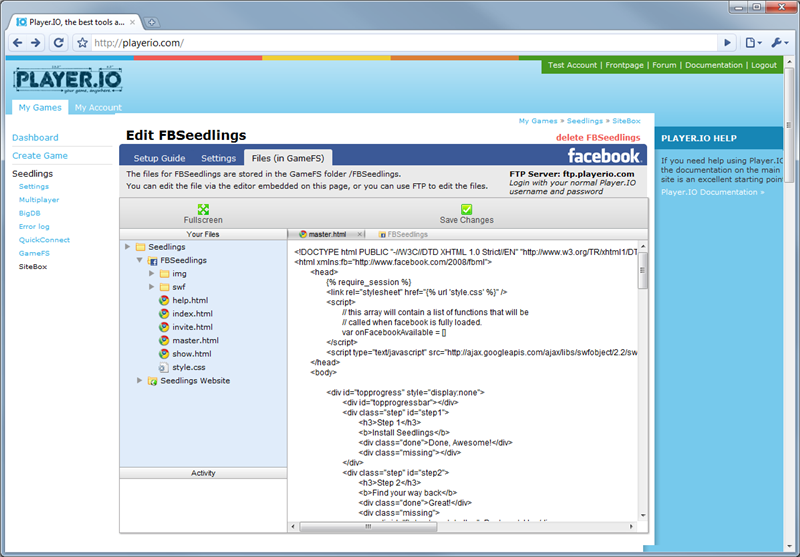This screenshot has height=557, width=800.
Task: Select the Files (in GameFS) tab
Action: pyautogui.click(x=288, y=158)
